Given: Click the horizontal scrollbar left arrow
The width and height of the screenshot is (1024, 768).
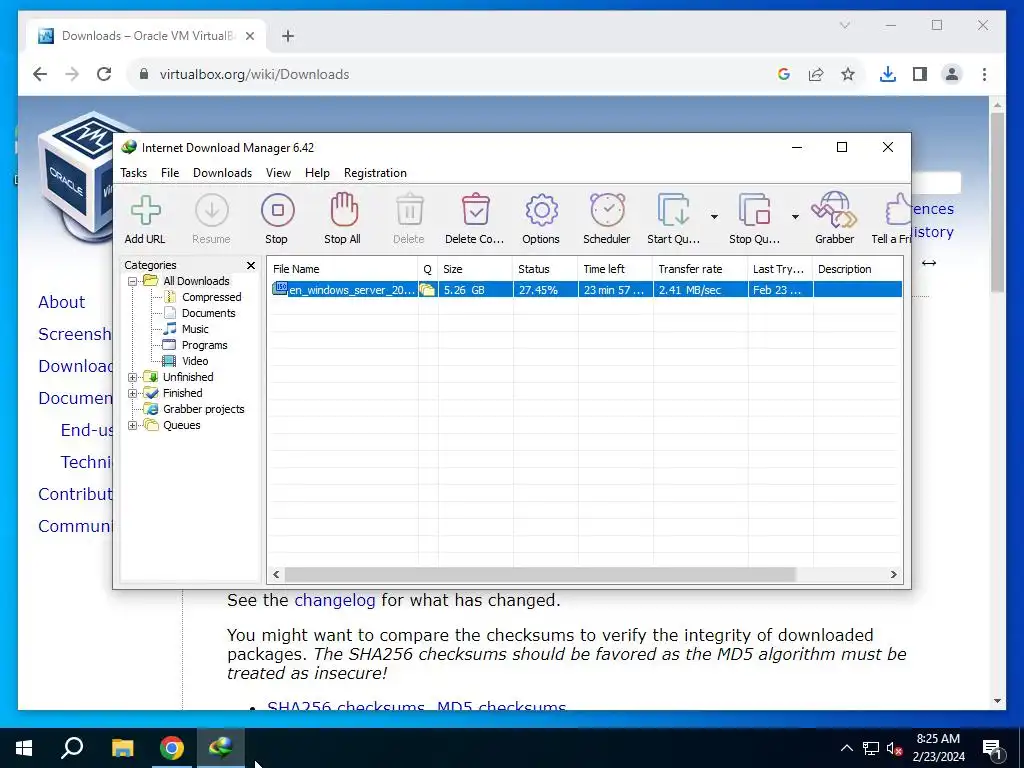Looking at the screenshot, I should pyautogui.click(x=276, y=575).
